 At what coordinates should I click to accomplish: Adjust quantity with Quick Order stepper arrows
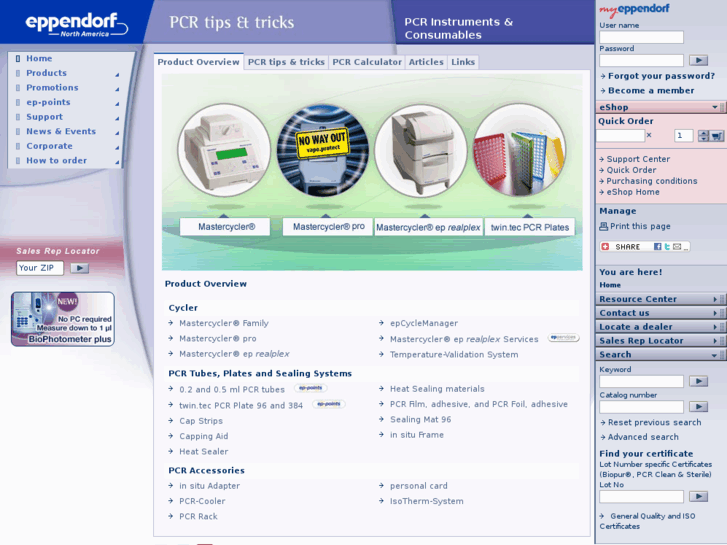[703, 136]
